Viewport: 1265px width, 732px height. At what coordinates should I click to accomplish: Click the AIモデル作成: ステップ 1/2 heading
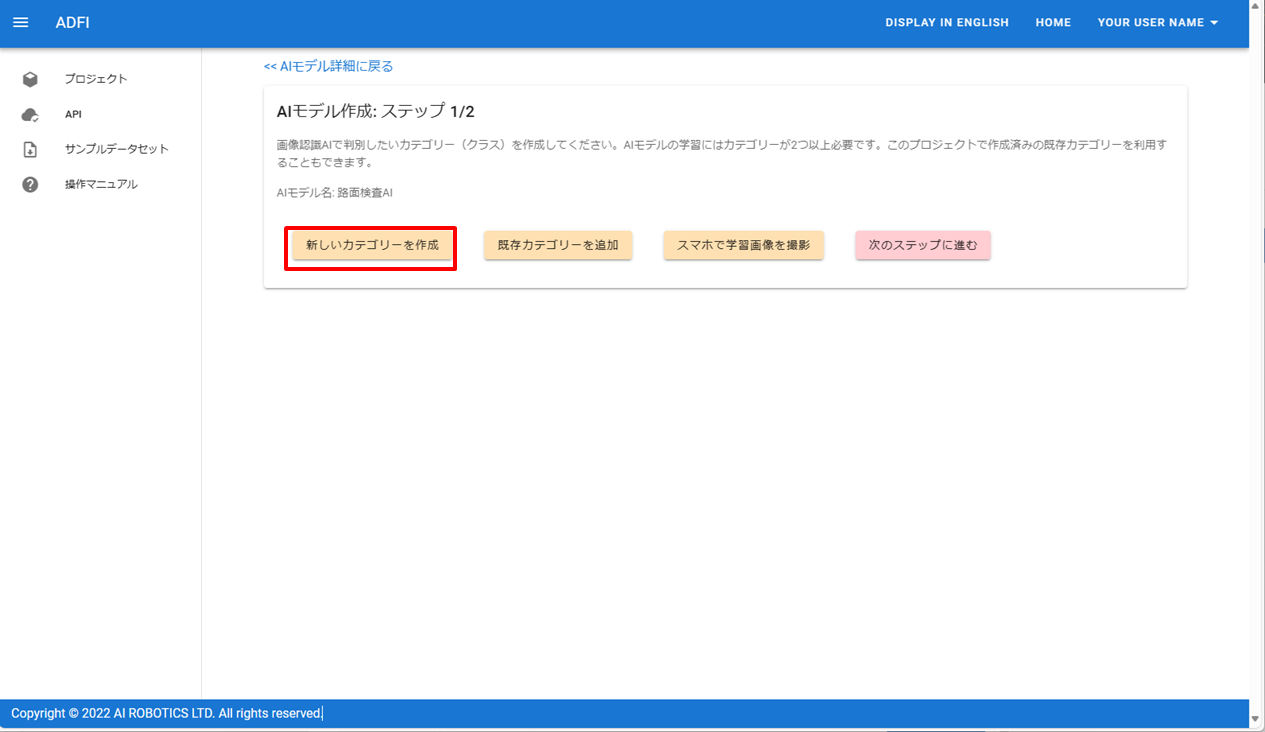375,111
